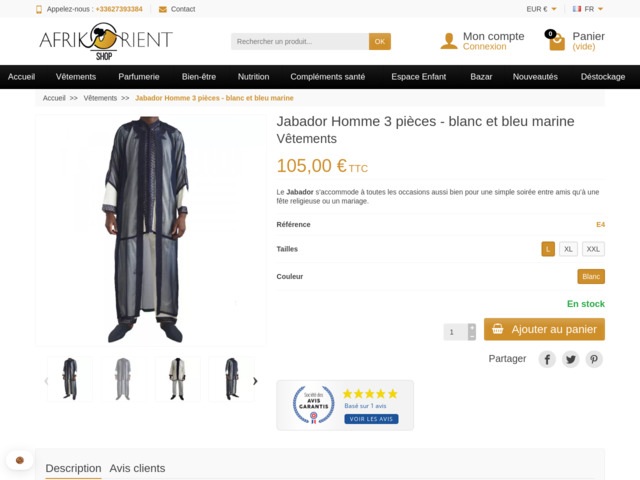
Task: Show next product thumbnails arrow
Action: point(255,380)
